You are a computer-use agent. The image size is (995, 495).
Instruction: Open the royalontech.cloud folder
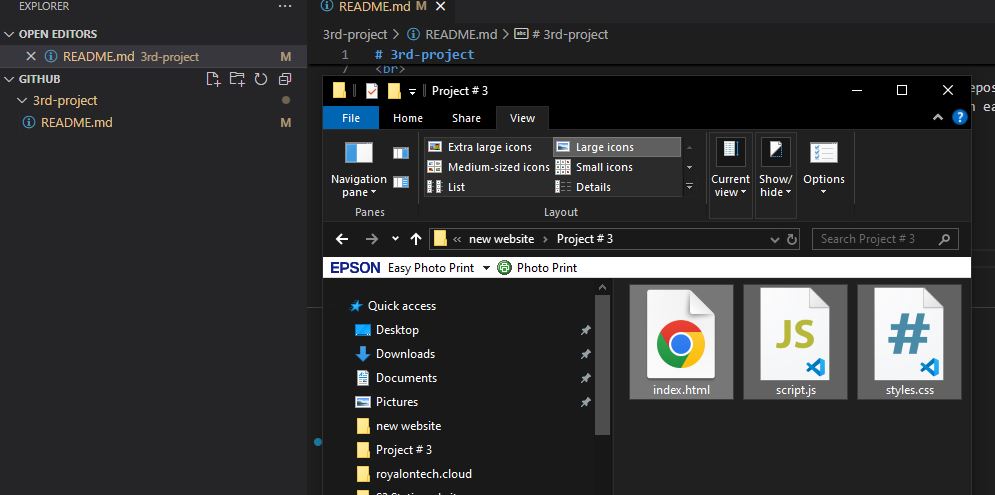click(414, 475)
